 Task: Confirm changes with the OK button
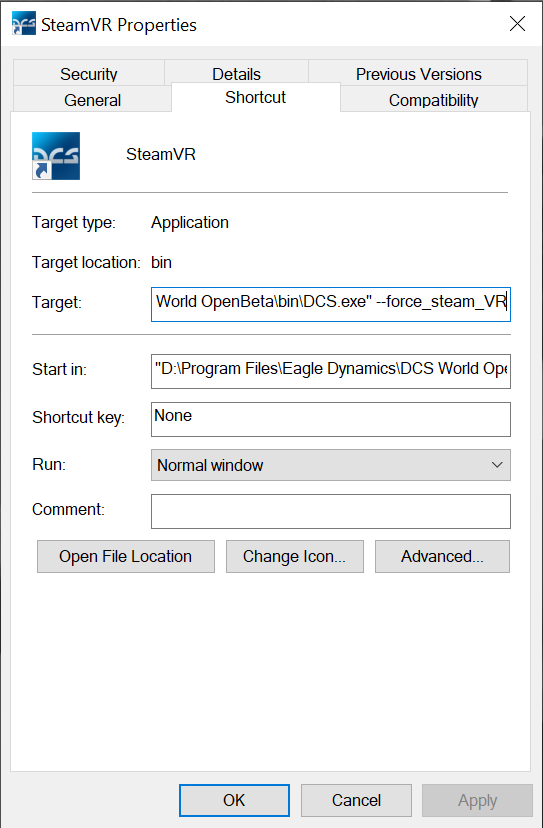tap(234, 800)
